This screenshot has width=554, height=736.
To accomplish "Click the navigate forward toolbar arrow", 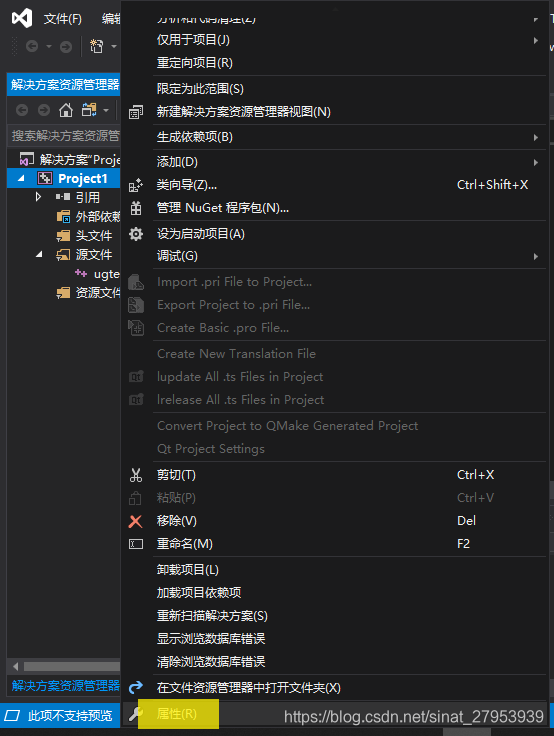I will coord(66,46).
